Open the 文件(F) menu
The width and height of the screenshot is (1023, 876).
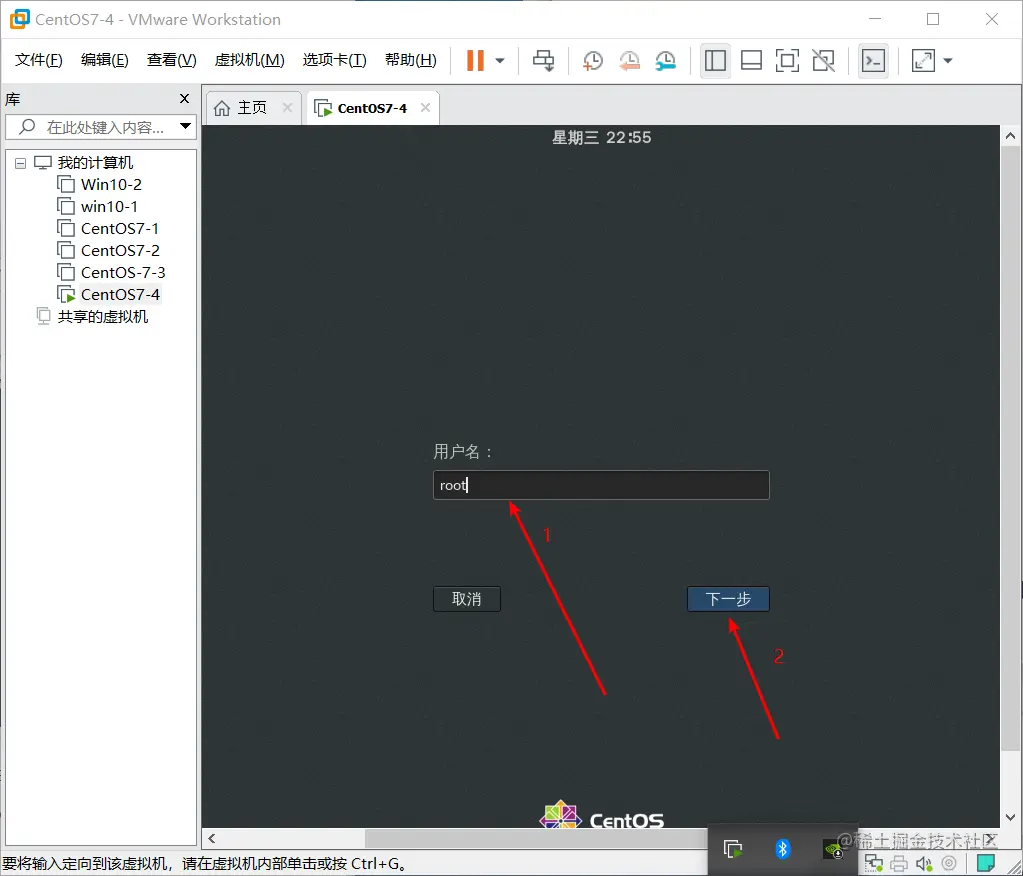click(x=38, y=60)
